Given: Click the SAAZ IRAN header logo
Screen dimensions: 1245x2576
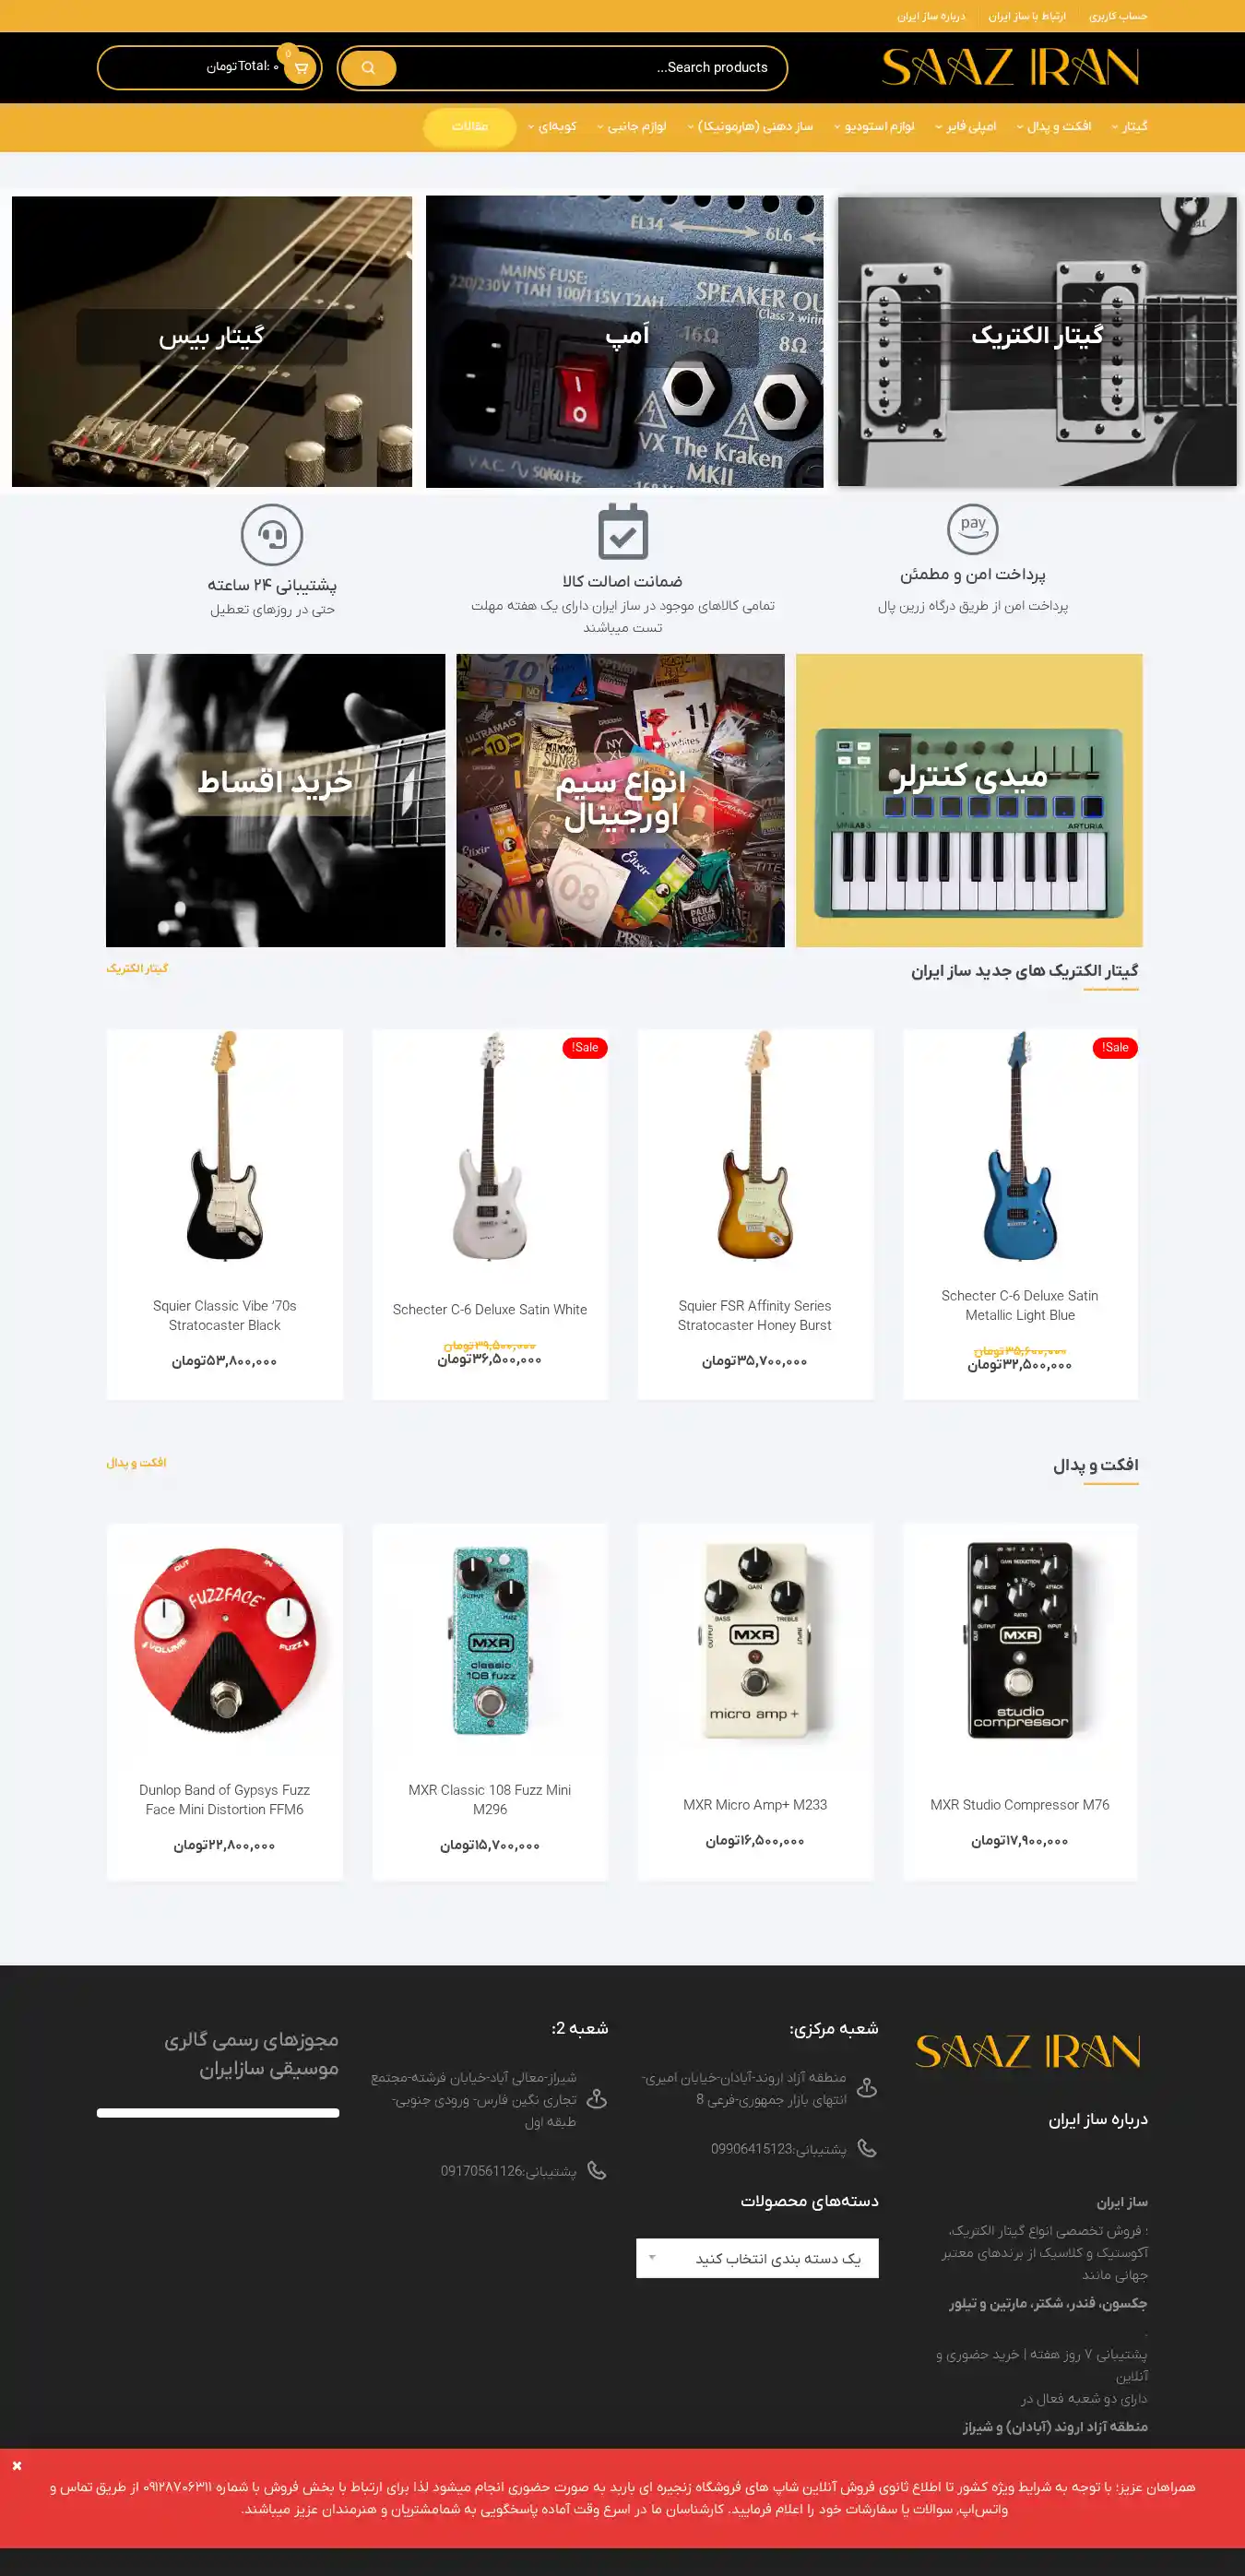Looking at the screenshot, I should 1010,68.
